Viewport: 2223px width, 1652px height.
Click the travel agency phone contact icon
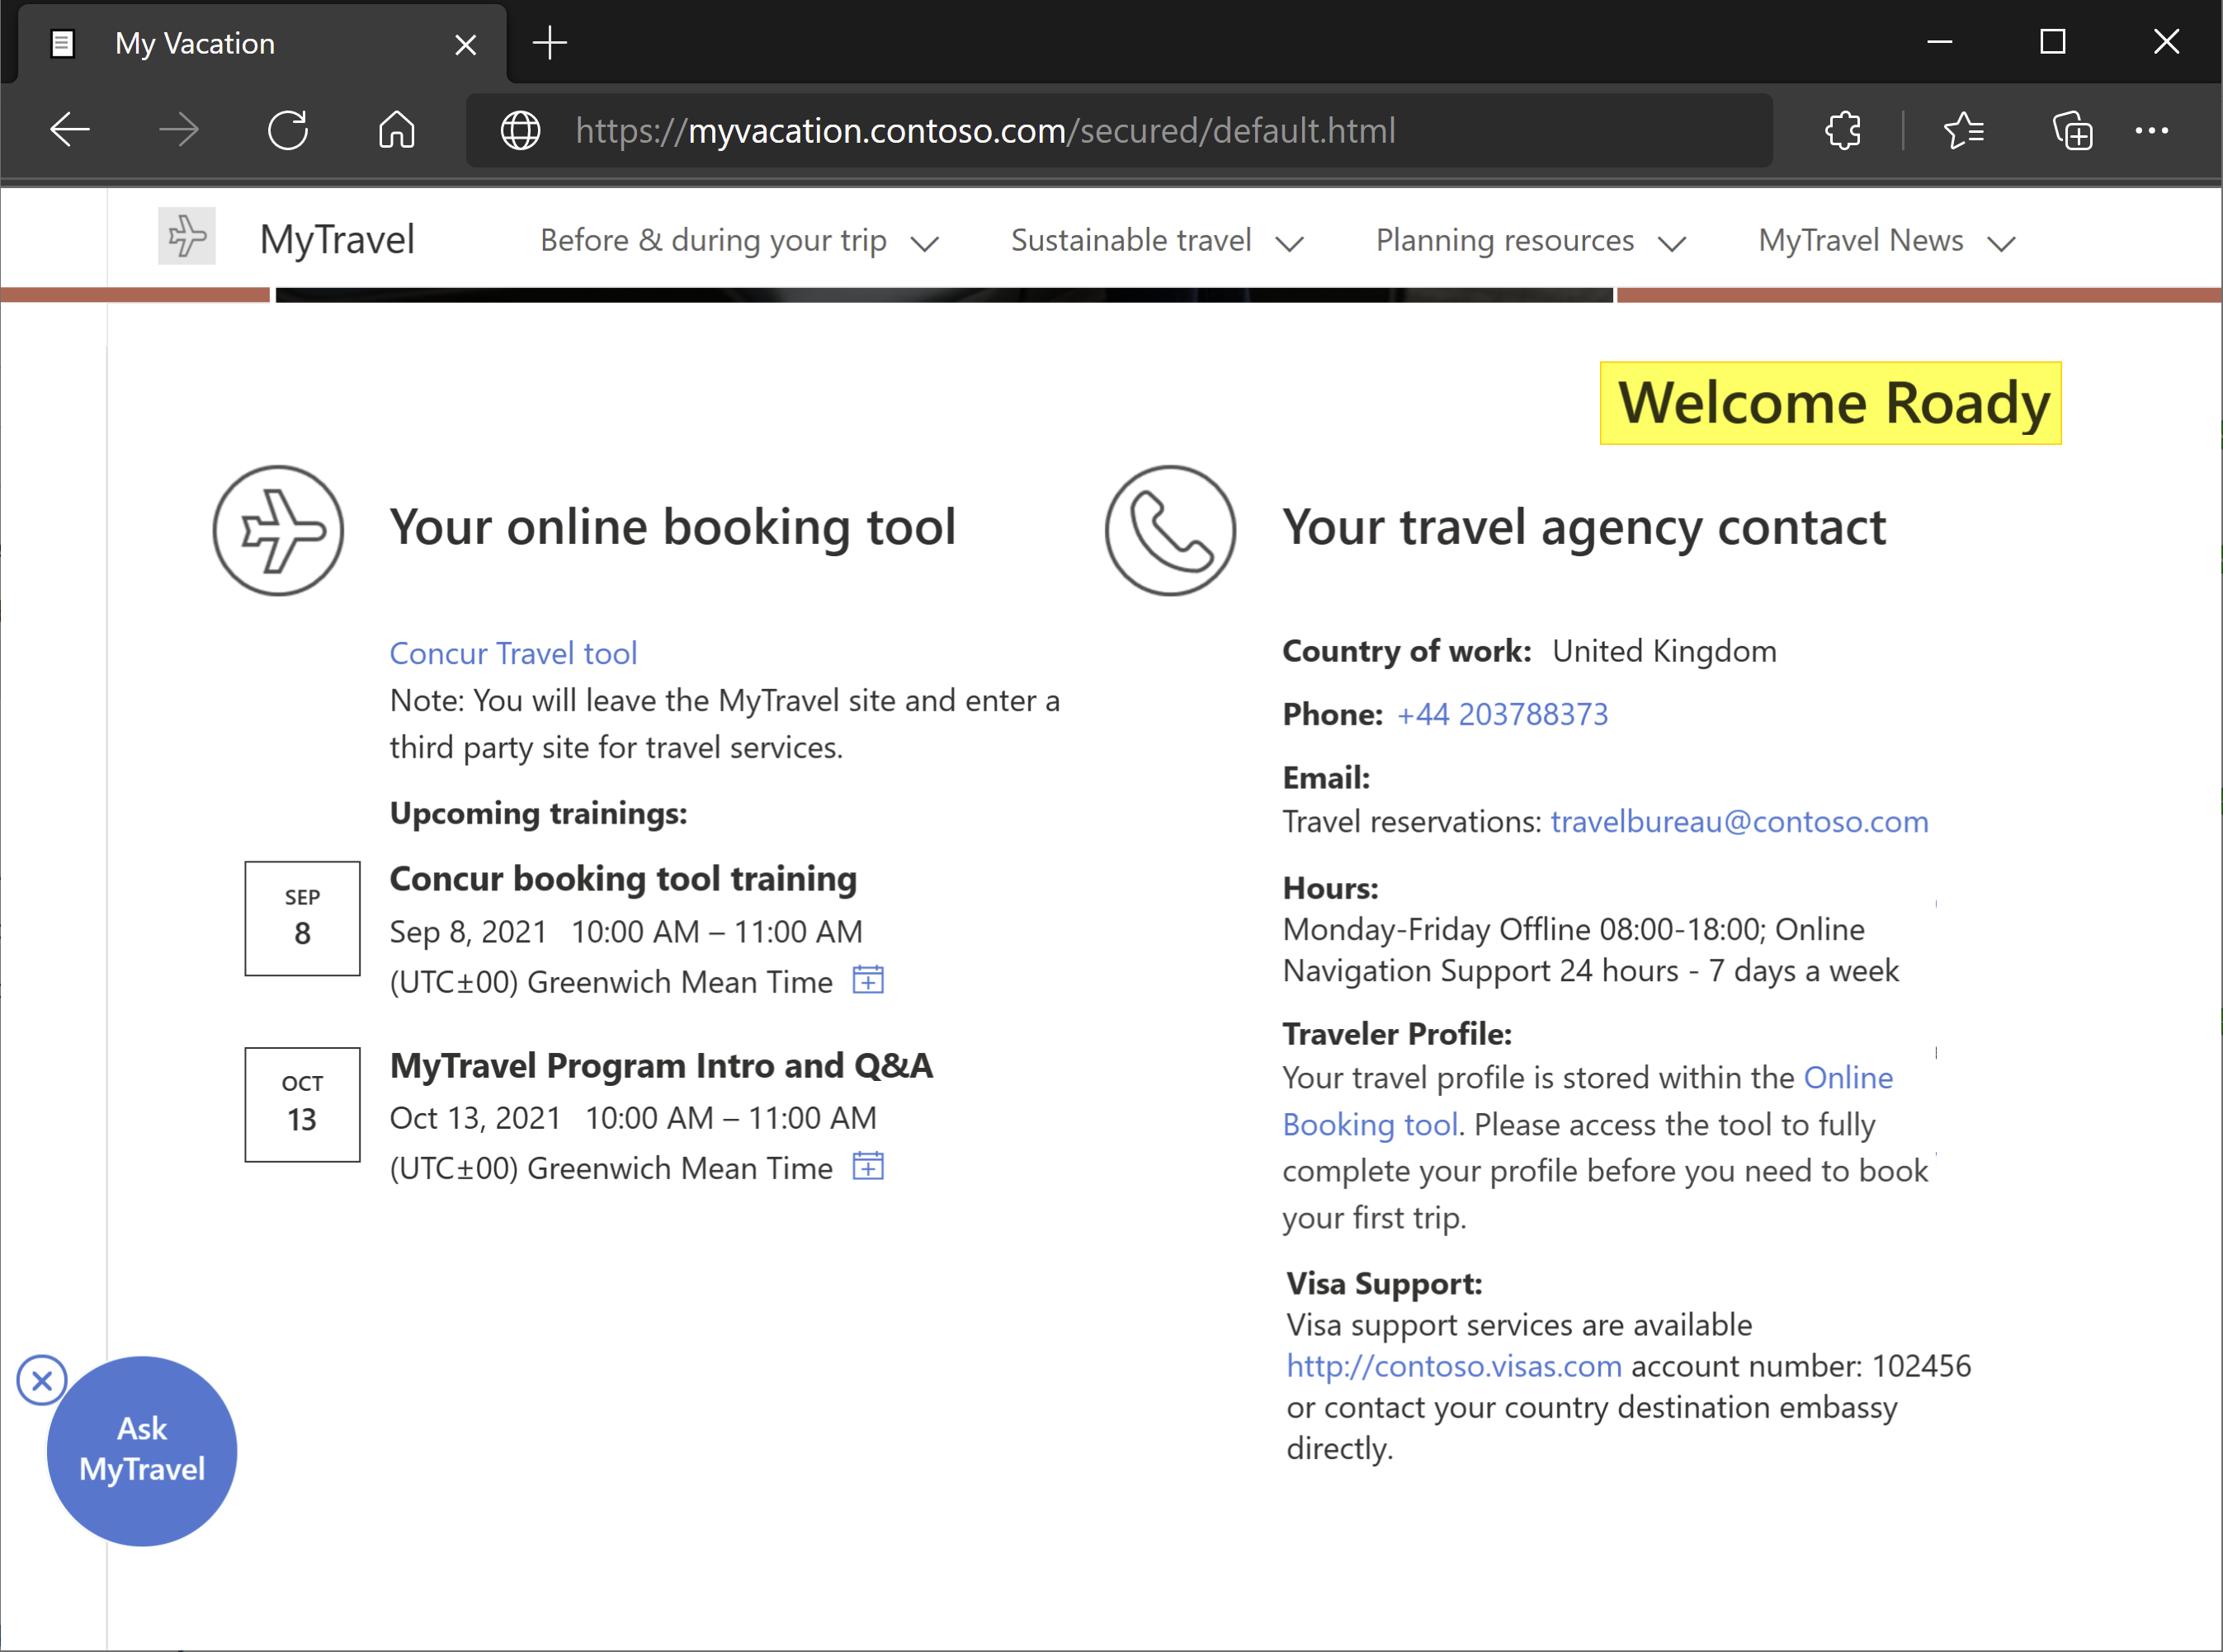(1172, 527)
